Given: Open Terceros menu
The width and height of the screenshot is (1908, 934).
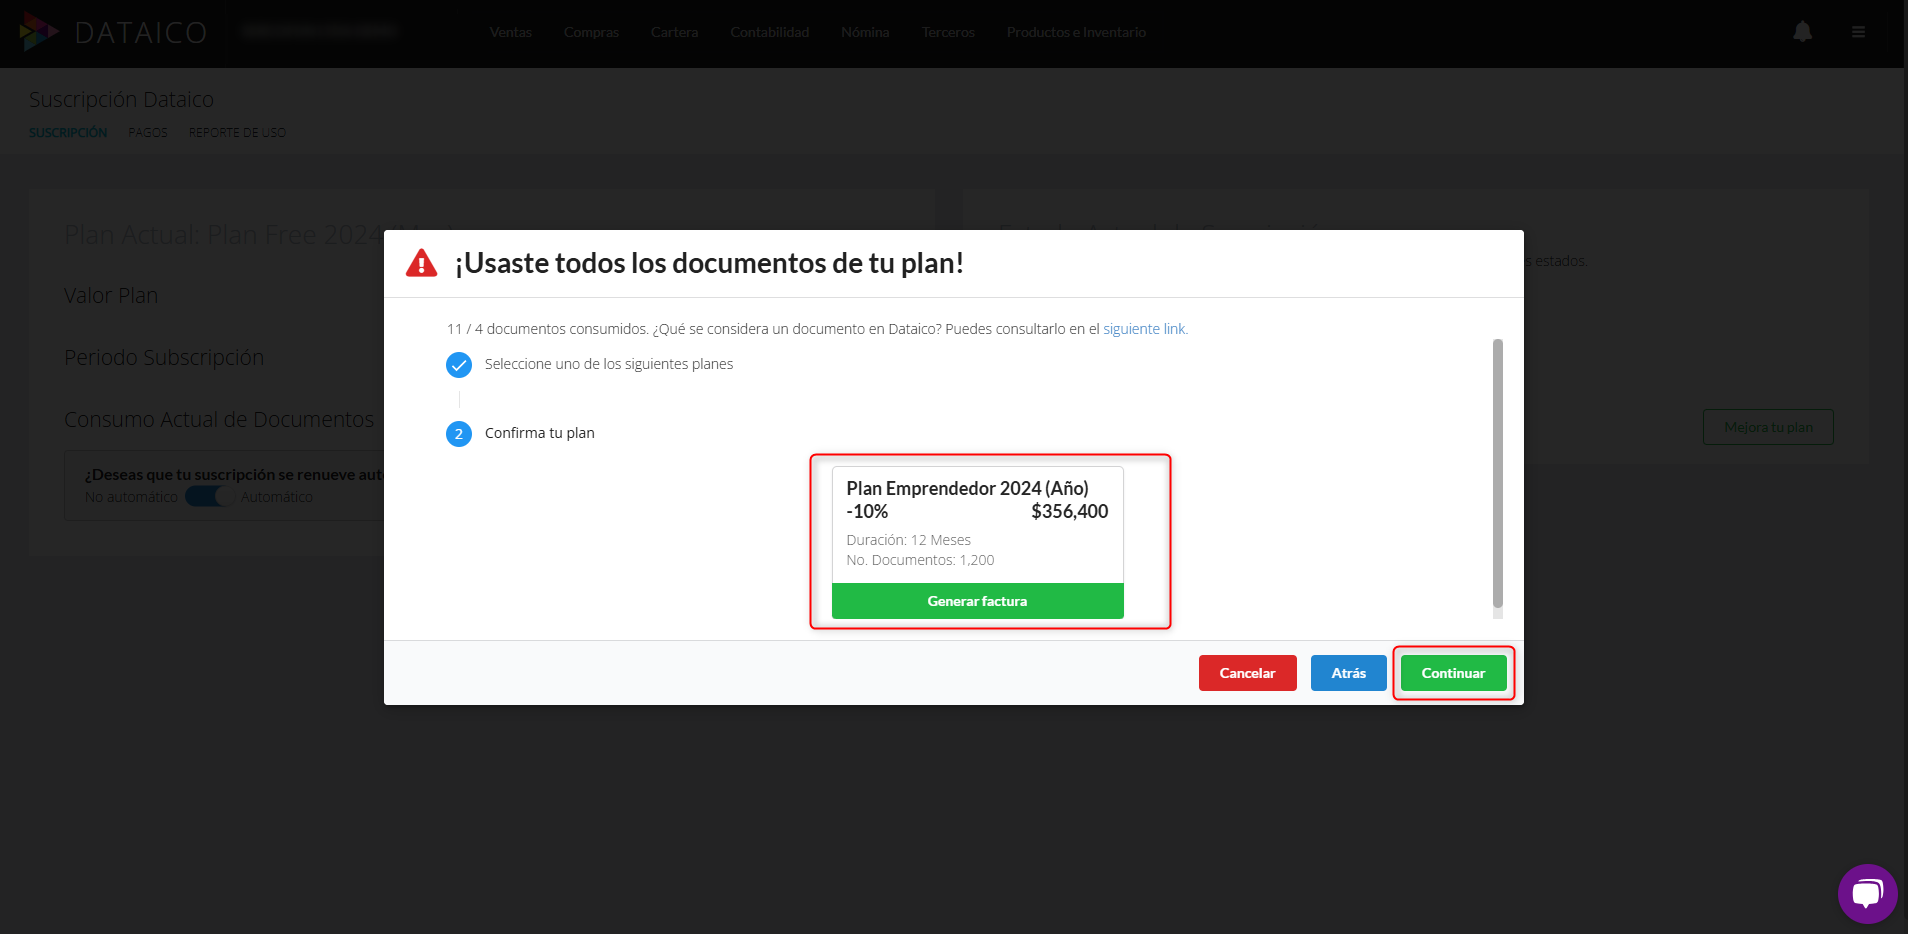Looking at the screenshot, I should [x=949, y=32].
